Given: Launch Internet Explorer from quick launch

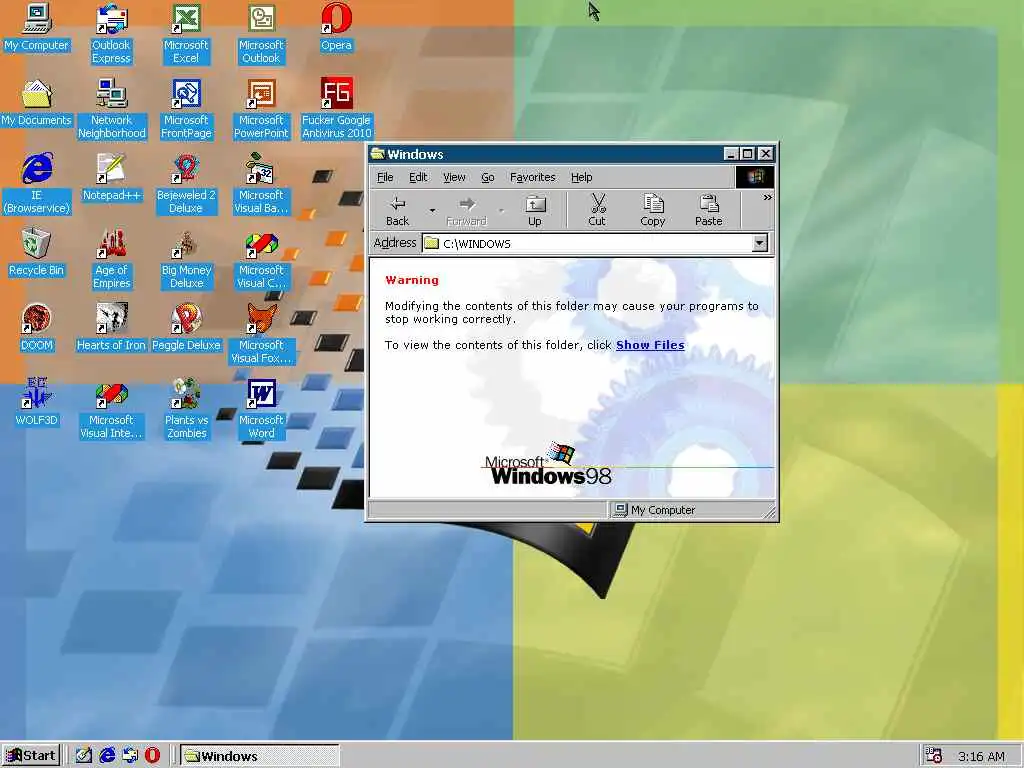Looking at the screenshot, I should [x=106, y=756].
